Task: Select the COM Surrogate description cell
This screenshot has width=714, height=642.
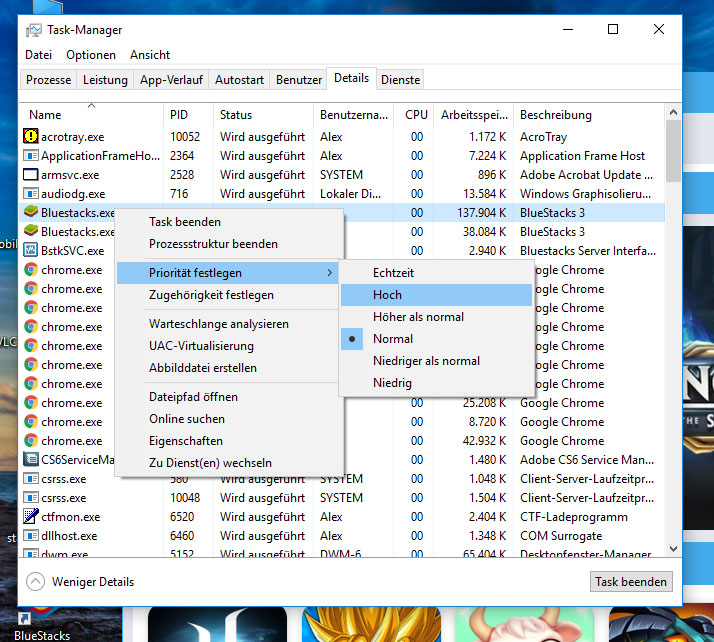Action: (x=561, y=536)
